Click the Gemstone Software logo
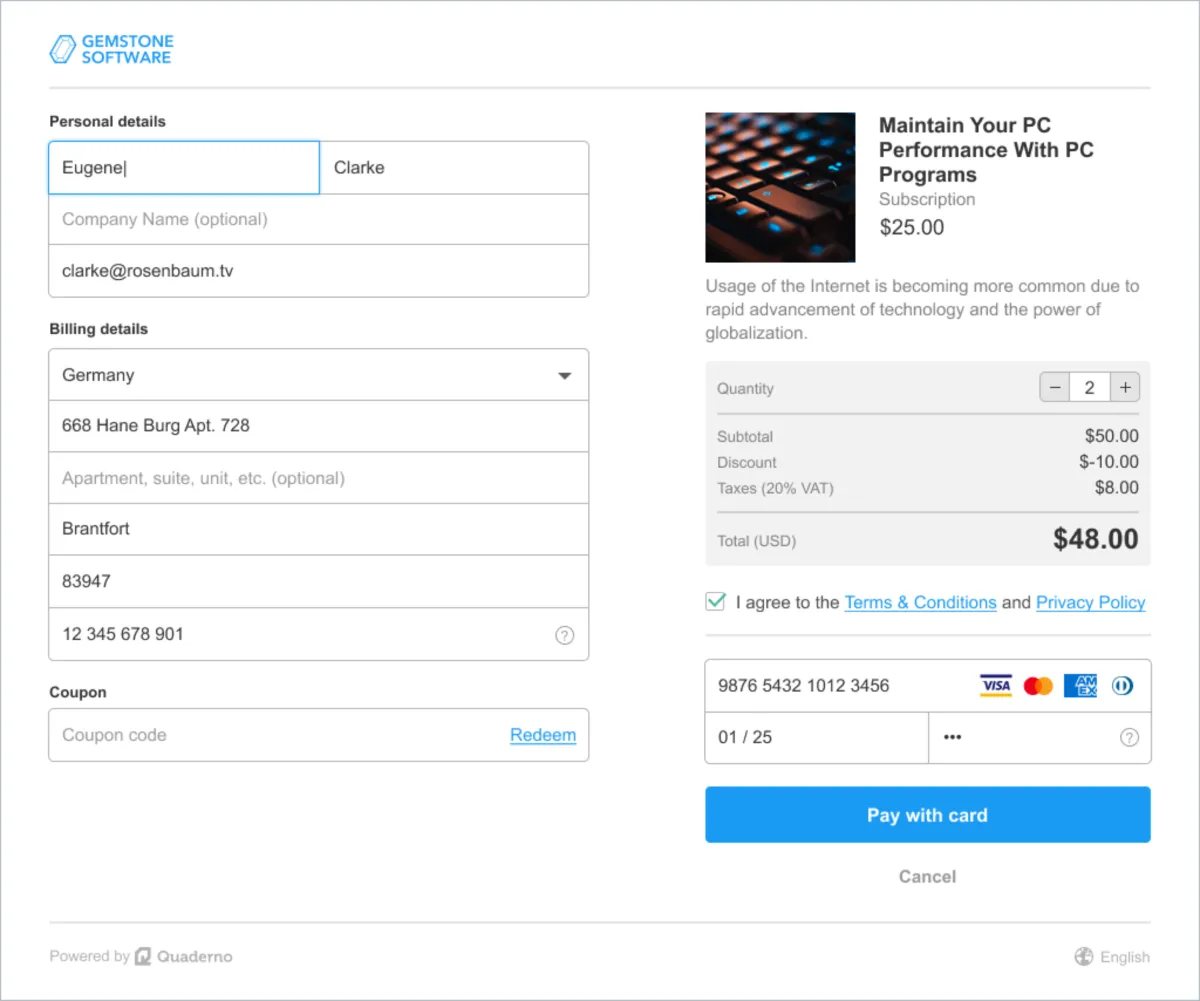 coord(111,49)
